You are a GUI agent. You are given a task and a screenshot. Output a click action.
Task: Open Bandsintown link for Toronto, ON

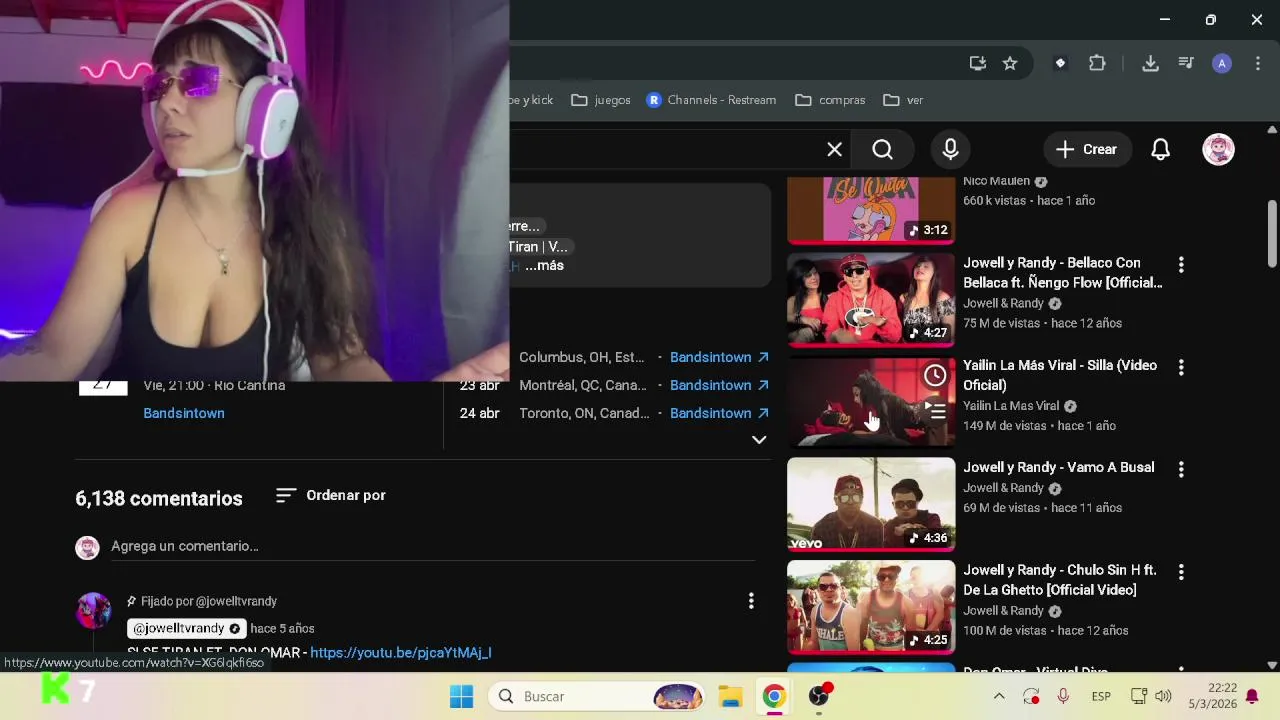pos(719,413)
